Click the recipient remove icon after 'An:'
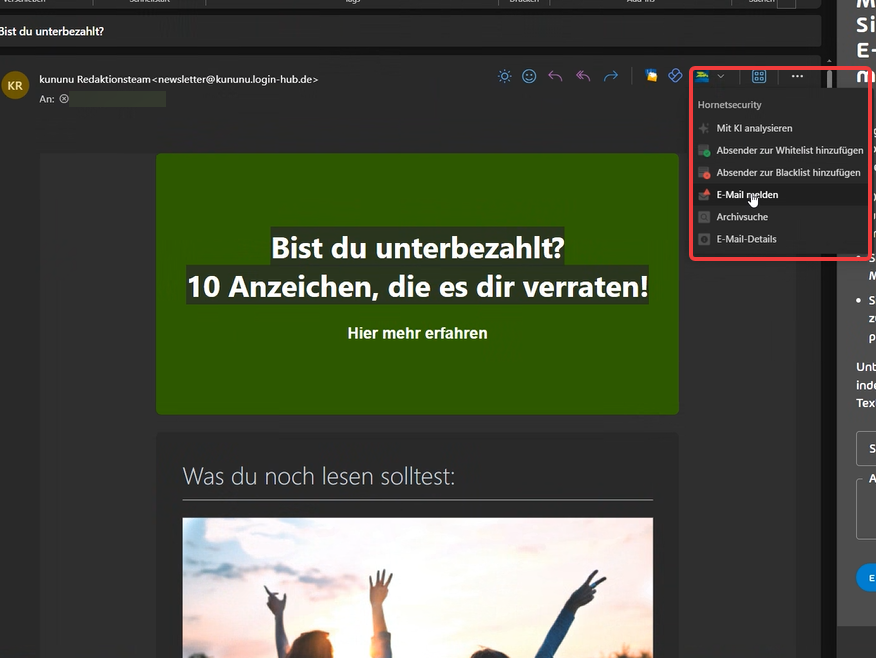 point(64,99)
